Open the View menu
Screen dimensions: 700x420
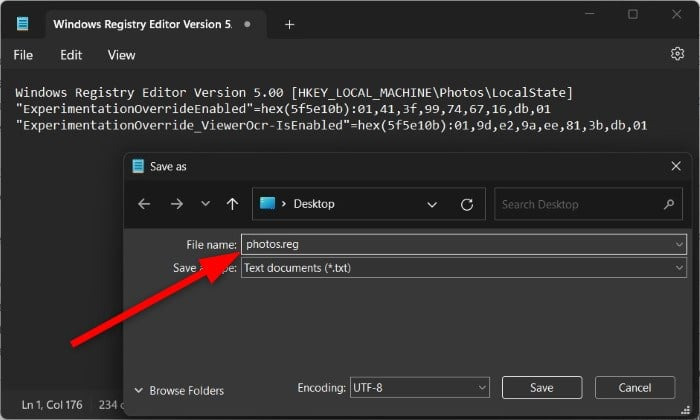[x=121, y=55]
